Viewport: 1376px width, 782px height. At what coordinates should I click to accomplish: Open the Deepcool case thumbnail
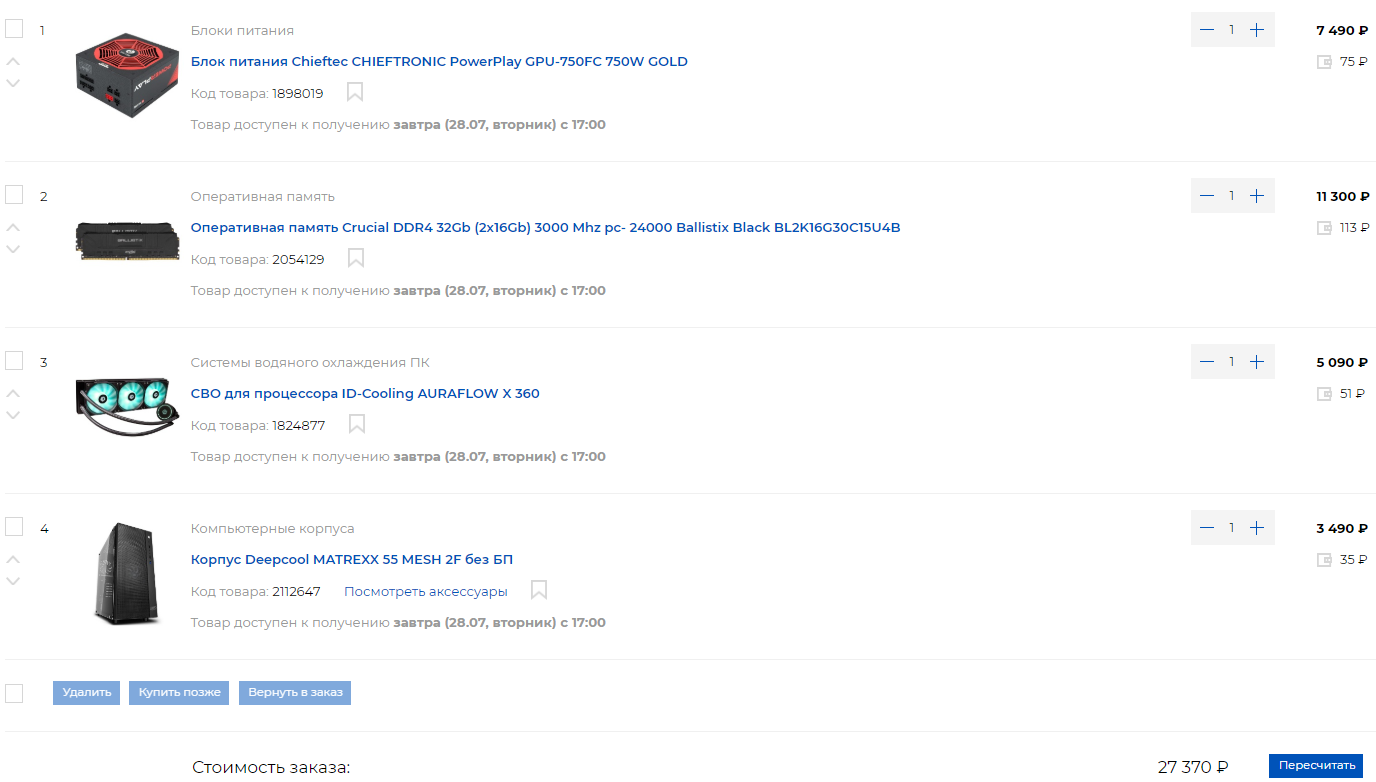coord(129,573)
